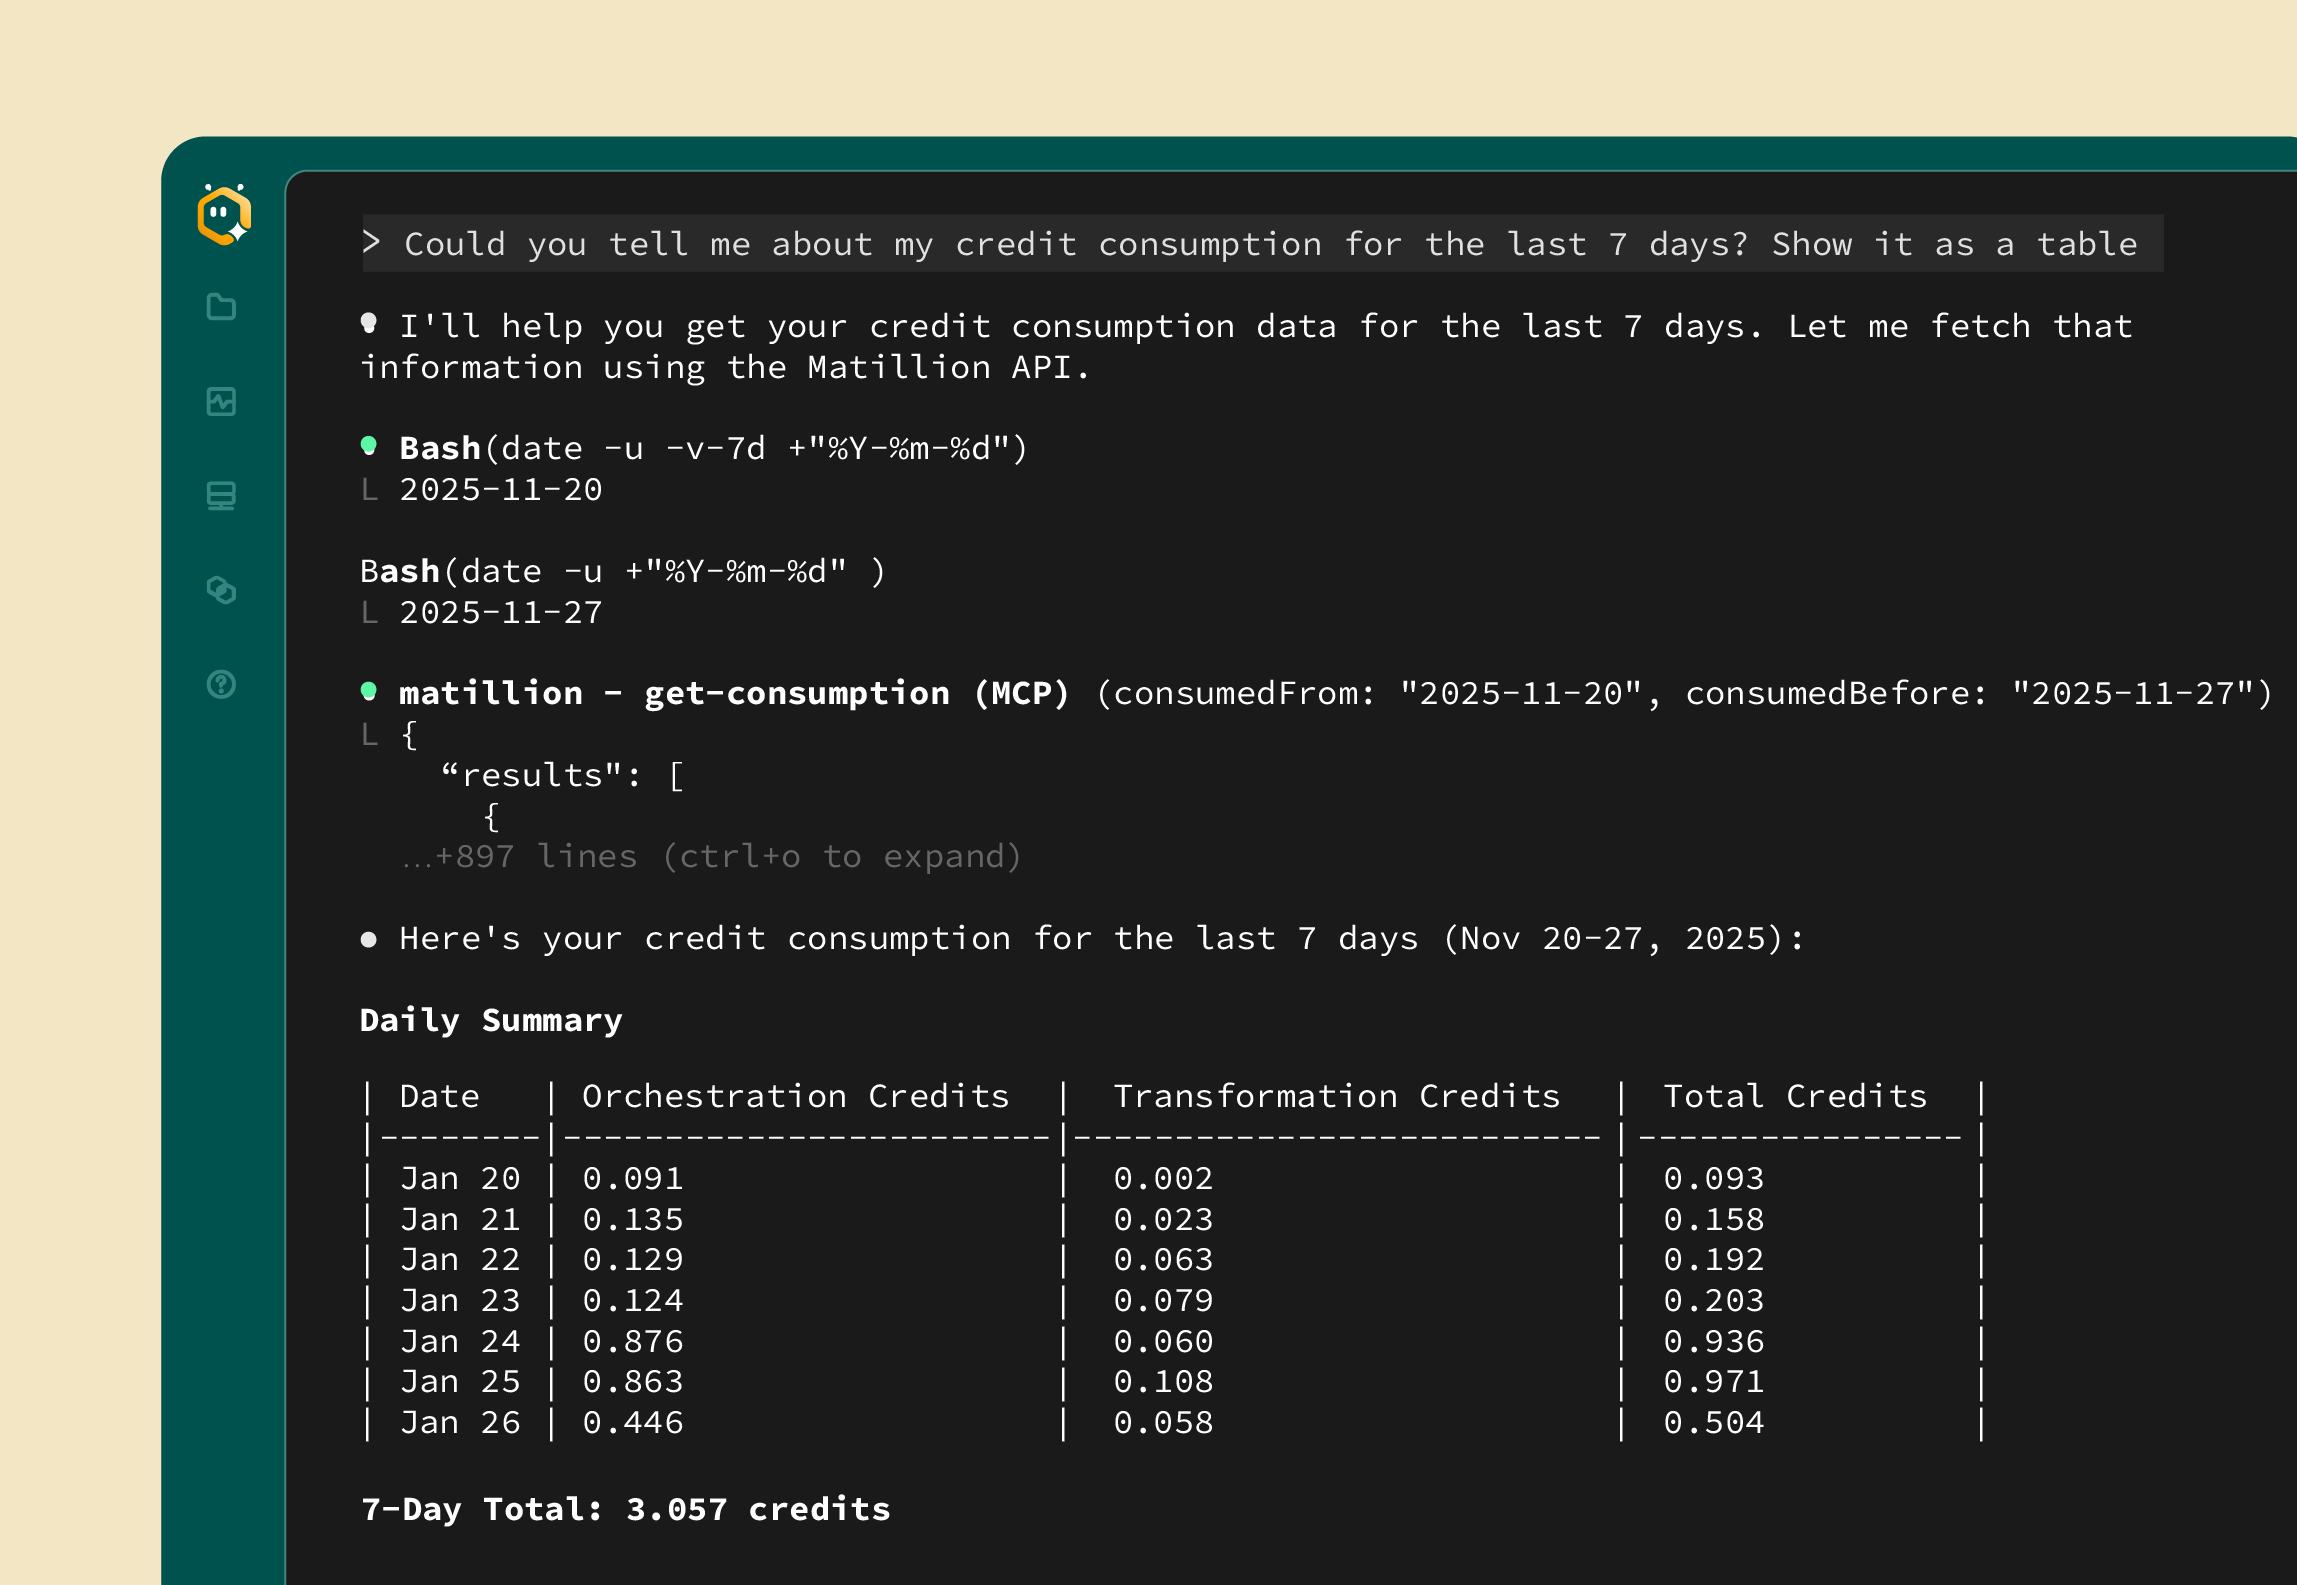This screenshot has width=2297, height=1585.
Task: Open the projects folder icon in sidebar
Action: click(x=221, y=308)
